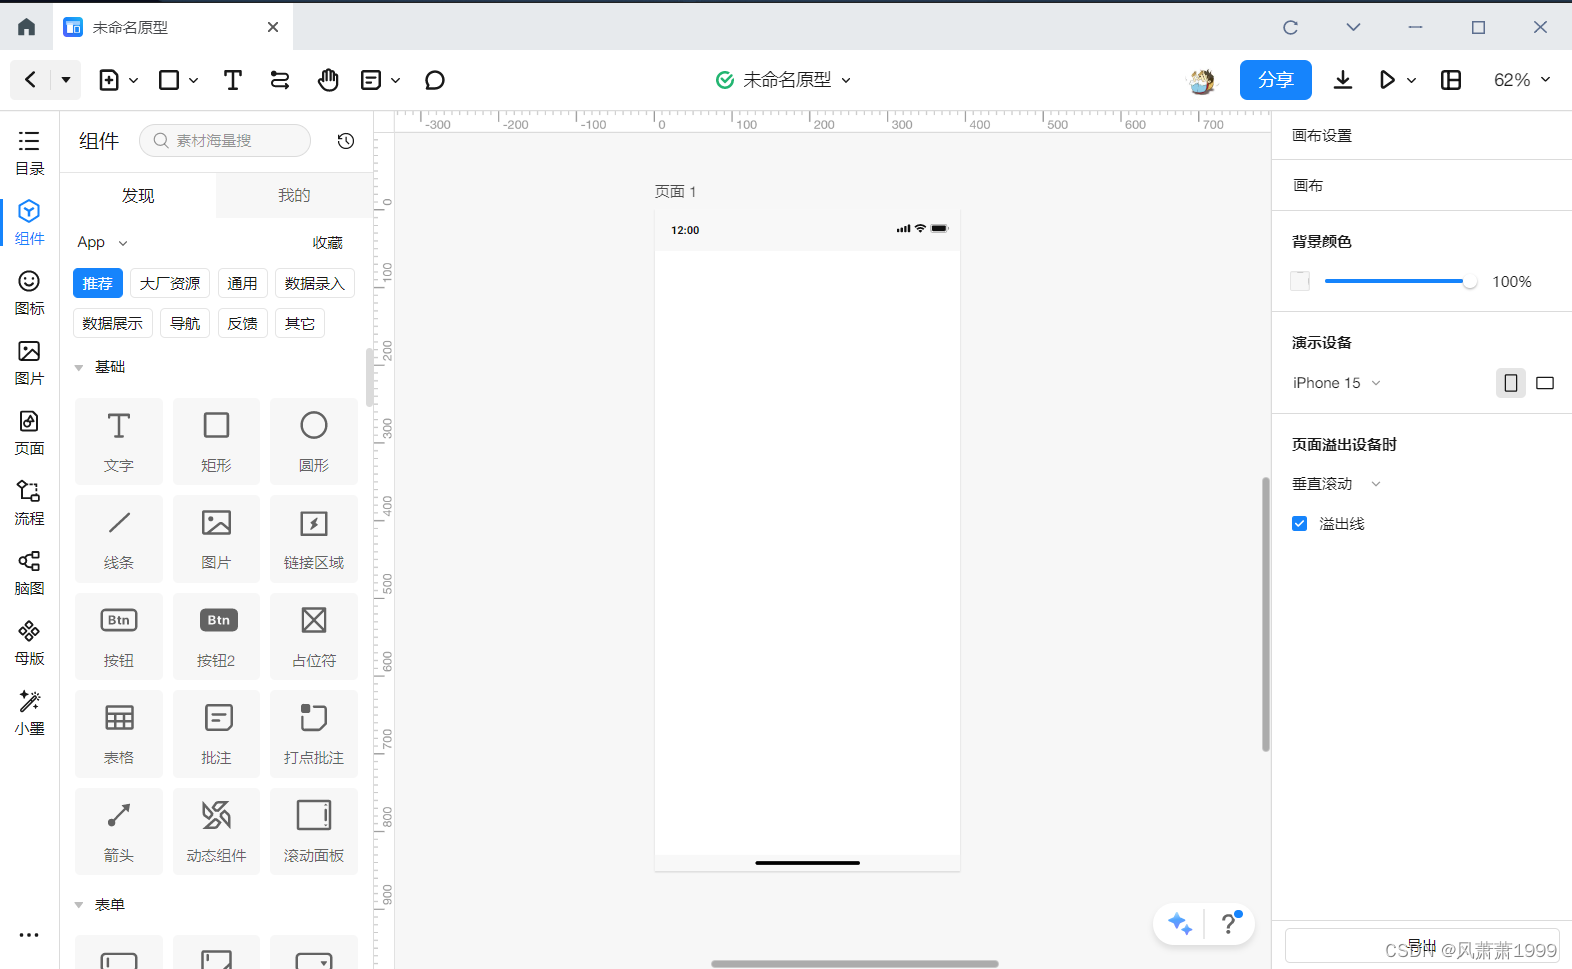Select the 通用 filter tag

242,284
